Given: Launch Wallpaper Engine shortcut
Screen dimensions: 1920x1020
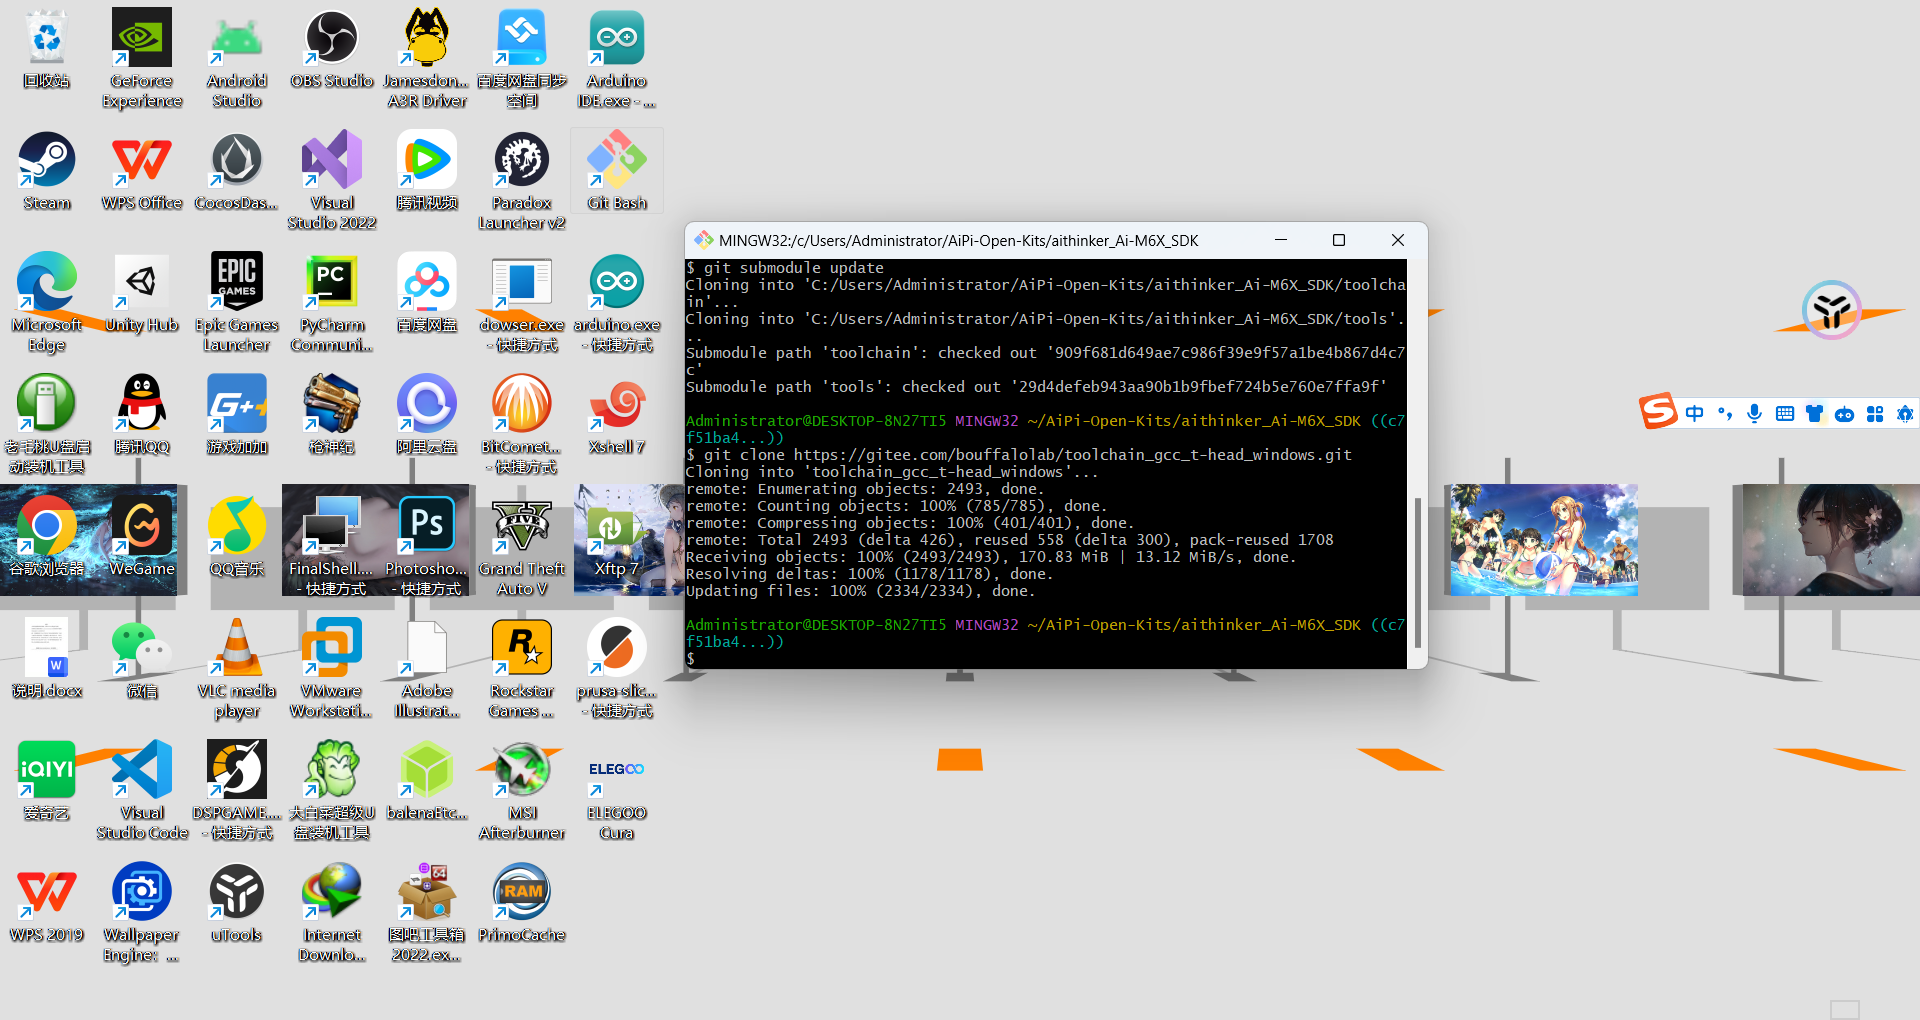Looking at the screenshot, I should [x=142, y=912].
